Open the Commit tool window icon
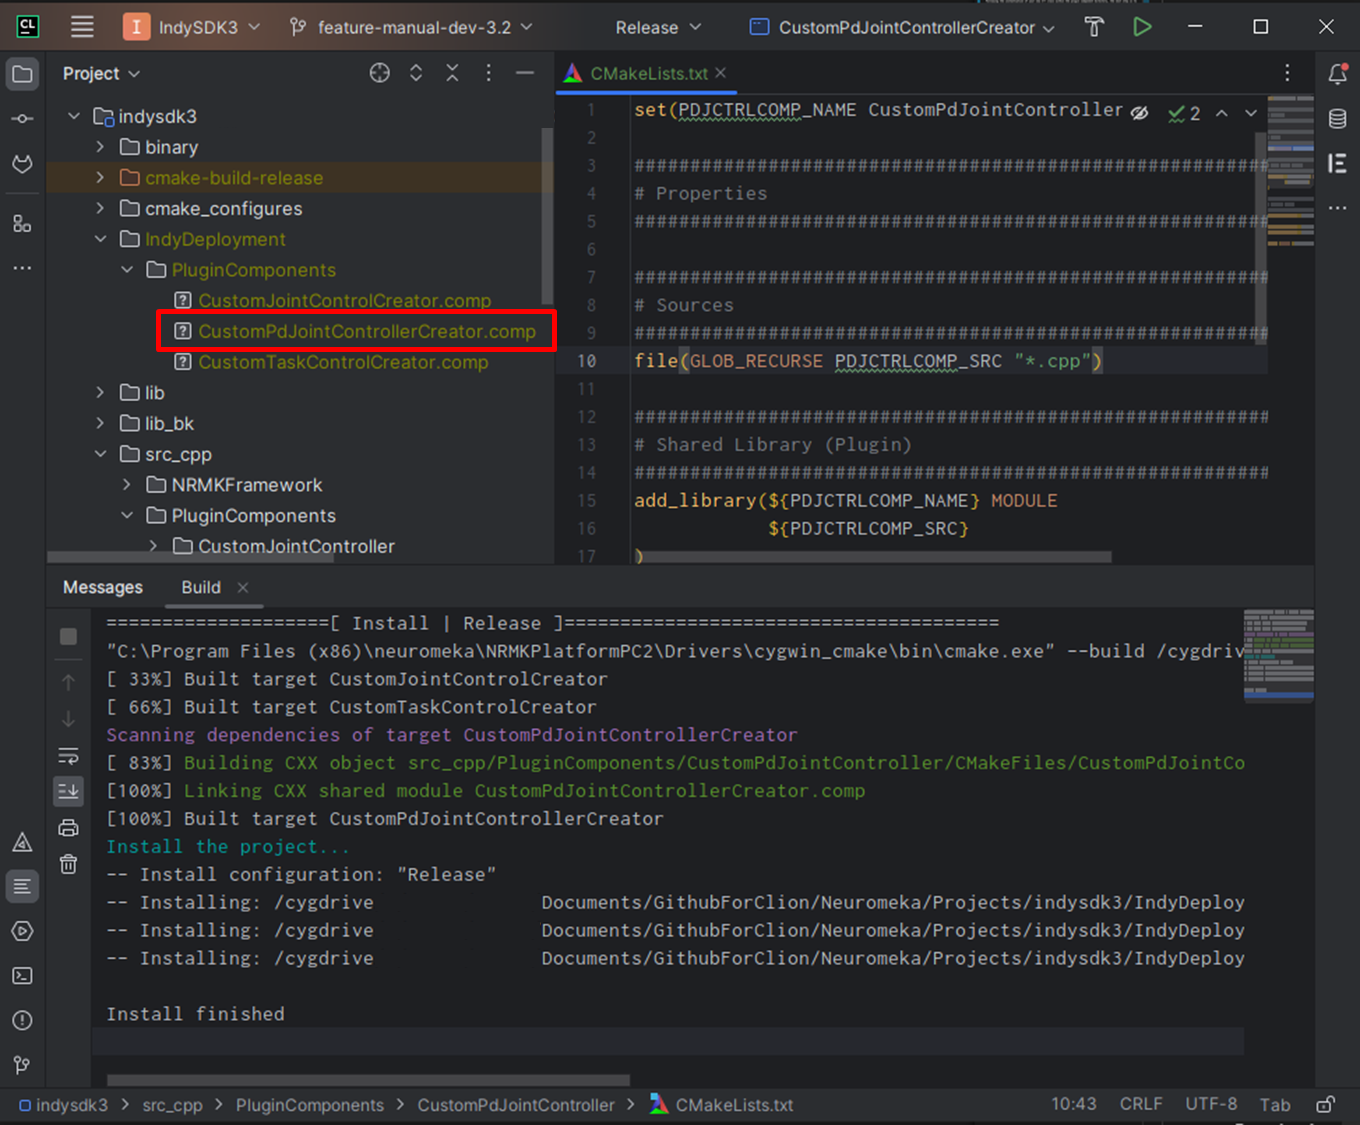The width and height of the screenshot is (1360, 1125). 22,118
